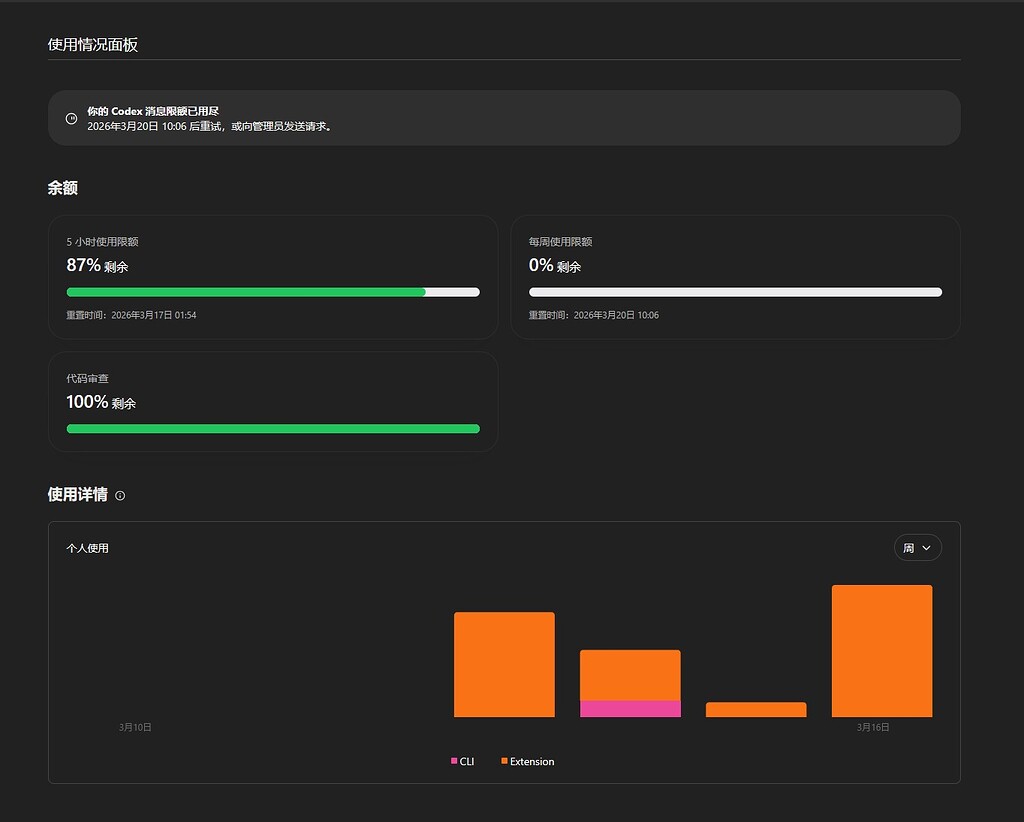Click the 余额 section heading
Viewport: 1024px width, 822px height.
tap(63, 188)
